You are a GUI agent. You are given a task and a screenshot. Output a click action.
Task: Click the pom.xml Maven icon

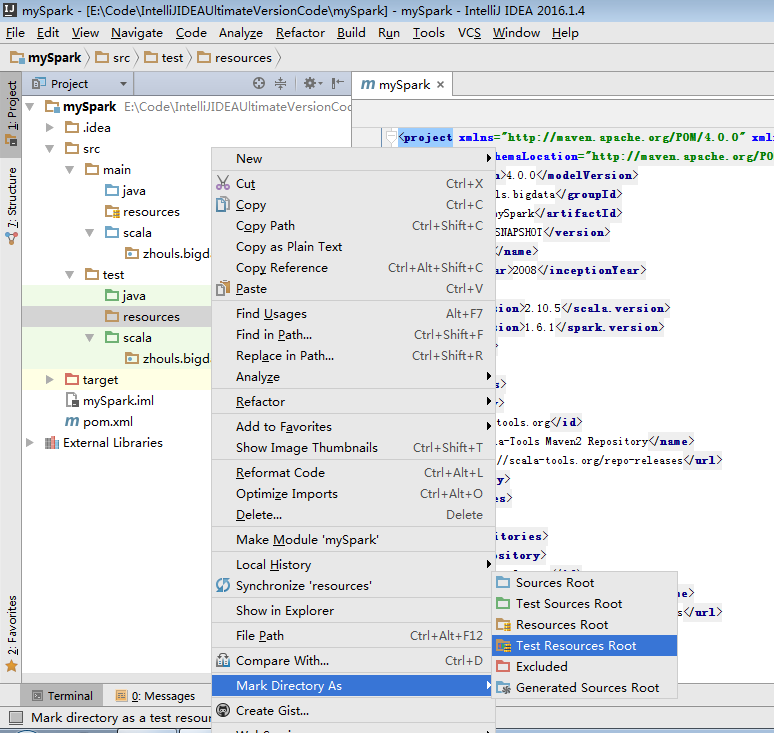(x=72, y=422)
